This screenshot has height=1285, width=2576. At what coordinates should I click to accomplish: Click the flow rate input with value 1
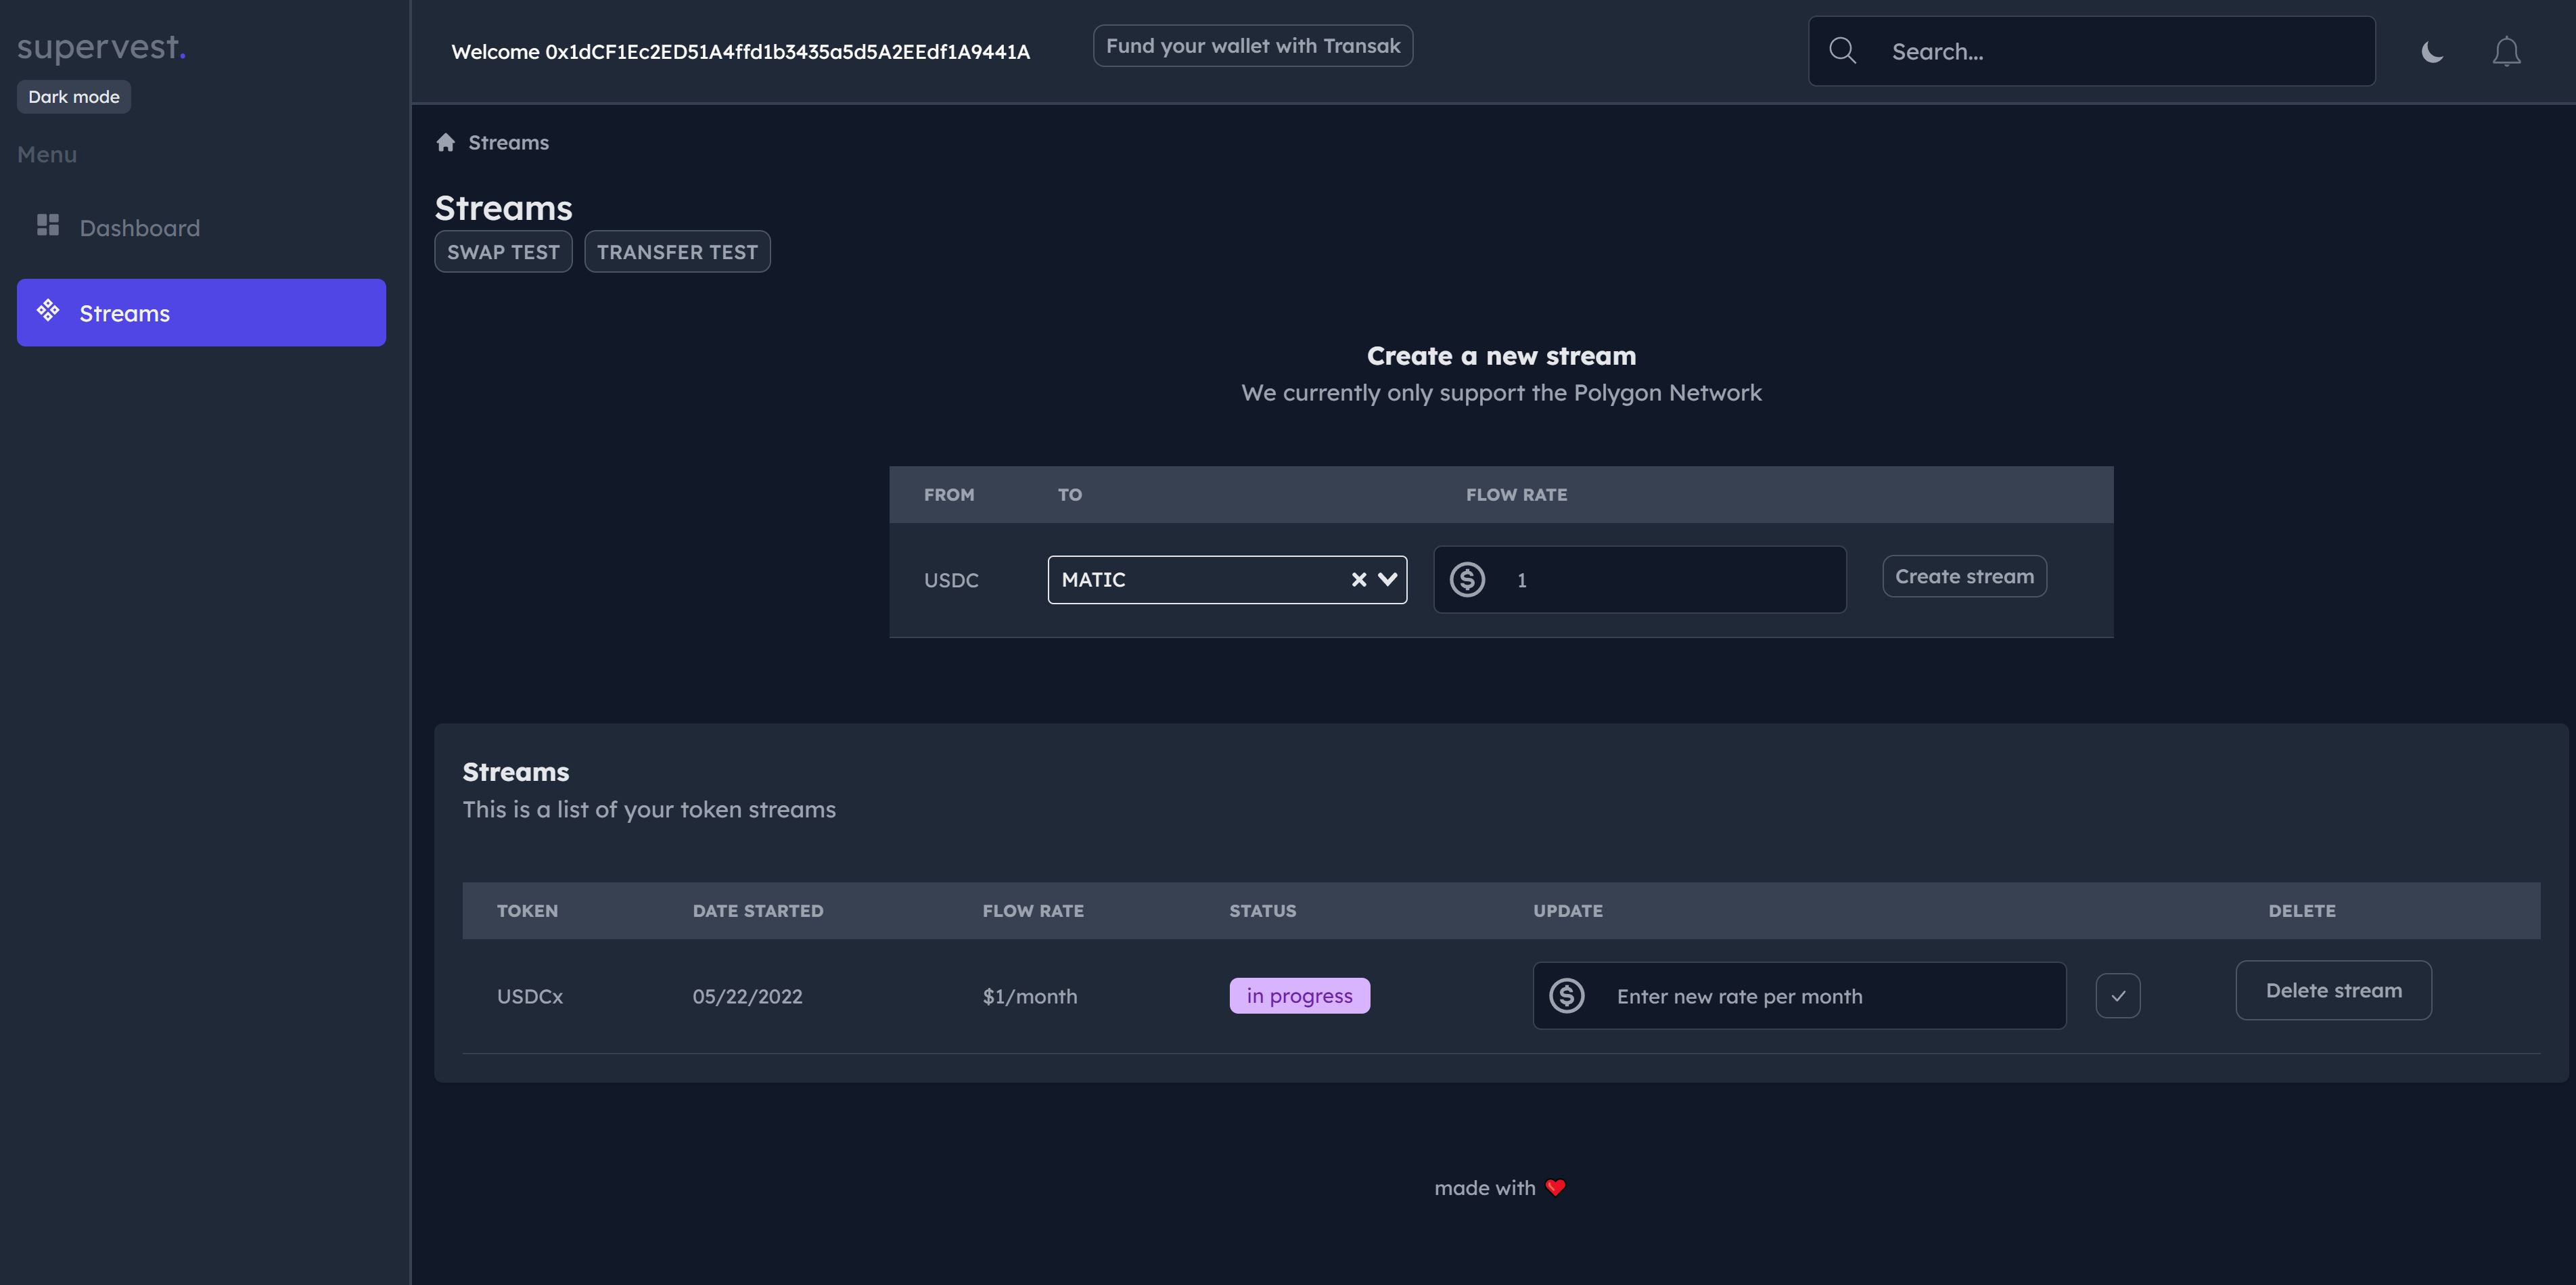click(1639, 579)
